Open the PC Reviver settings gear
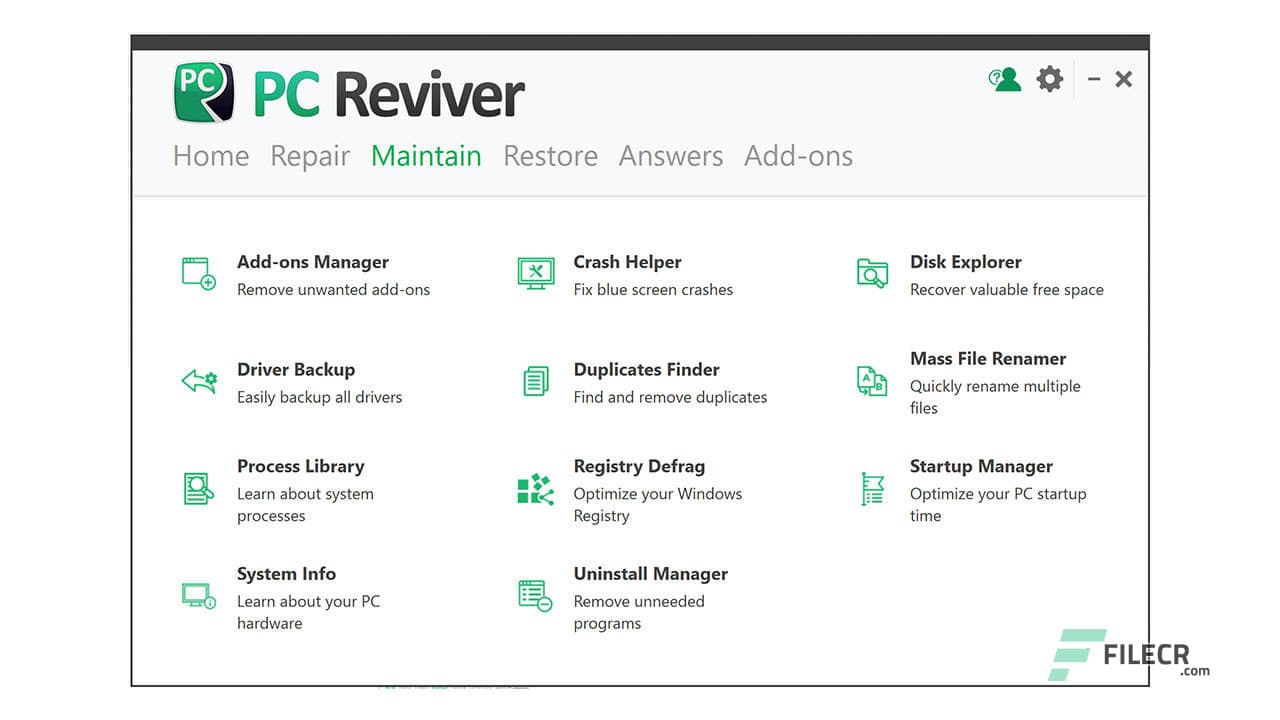Viewport: 1280px width, 720px height. 1049,79
